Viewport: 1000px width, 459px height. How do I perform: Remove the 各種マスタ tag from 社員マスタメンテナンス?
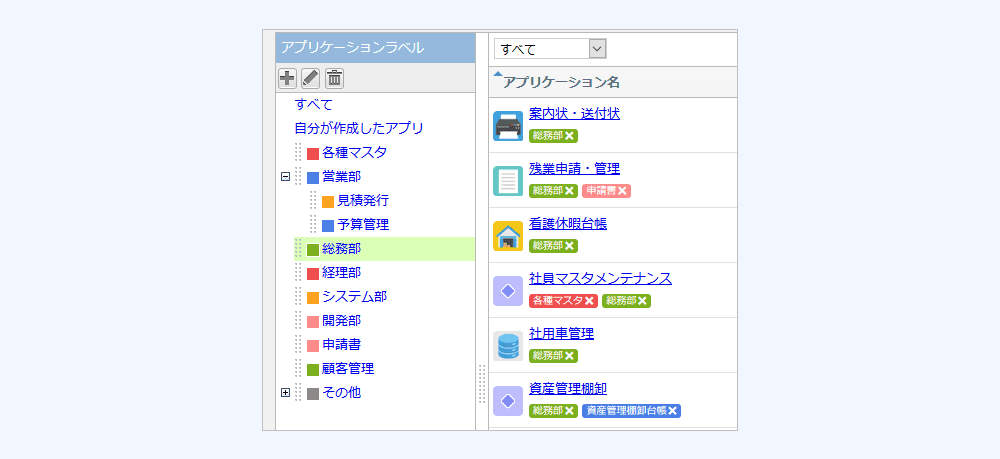590,301
